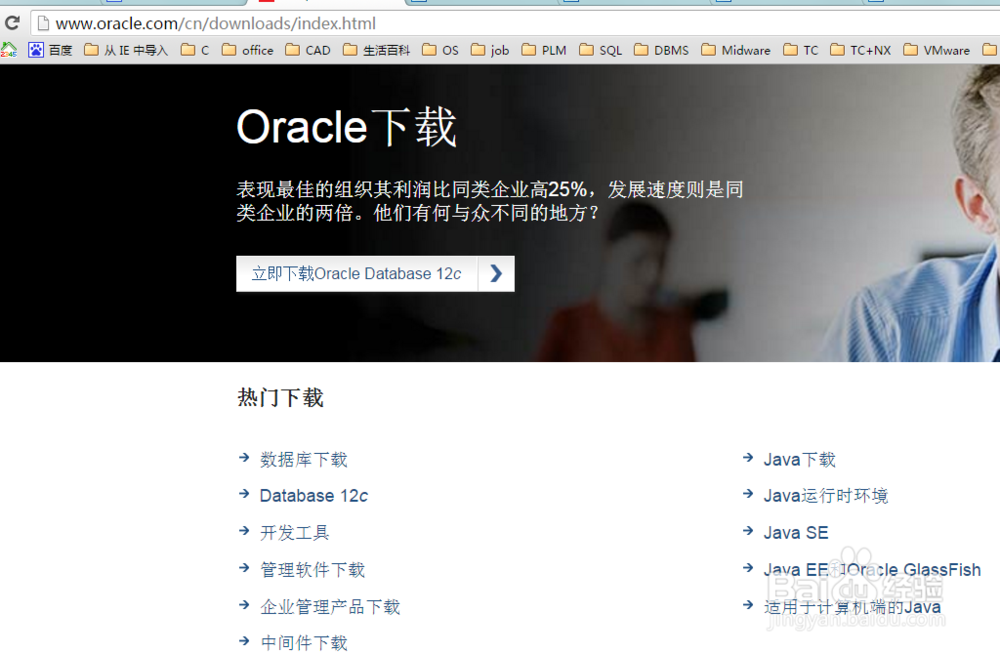Open the 企业管理产品下载 link
The image size is (1000, 653).
click(330, 606)
